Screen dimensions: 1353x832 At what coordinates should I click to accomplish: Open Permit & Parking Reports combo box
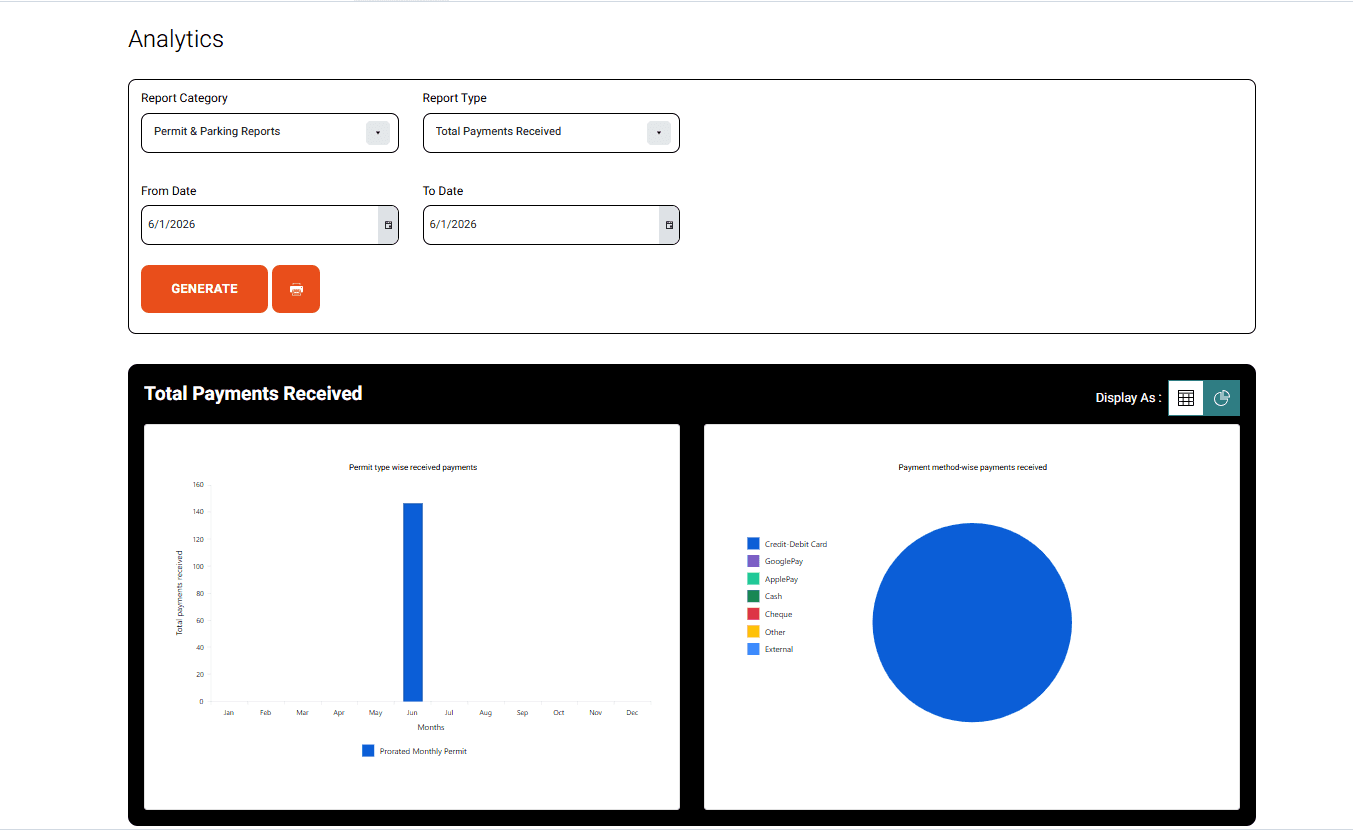click(270, 133)
